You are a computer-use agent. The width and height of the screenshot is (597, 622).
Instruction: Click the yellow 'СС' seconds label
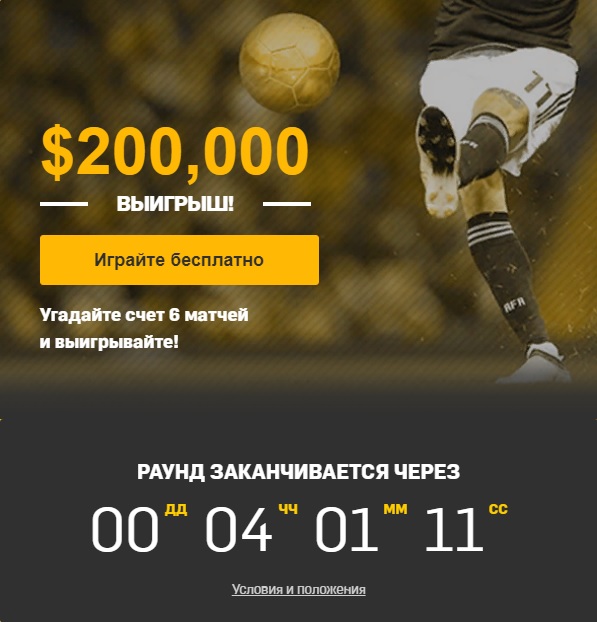pyautogui.click(x=498, y=509)
